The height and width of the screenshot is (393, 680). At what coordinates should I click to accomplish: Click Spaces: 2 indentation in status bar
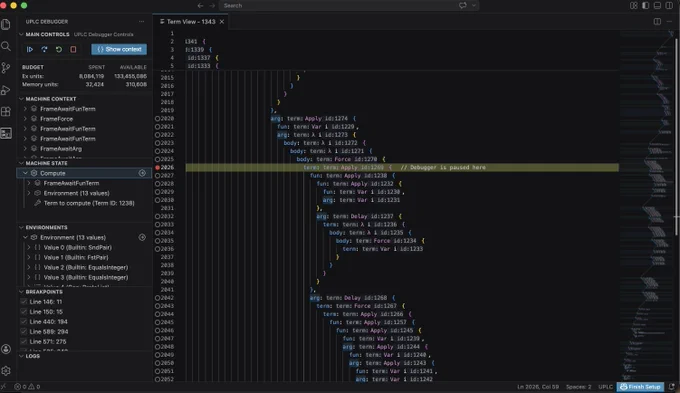pos(579,386)
